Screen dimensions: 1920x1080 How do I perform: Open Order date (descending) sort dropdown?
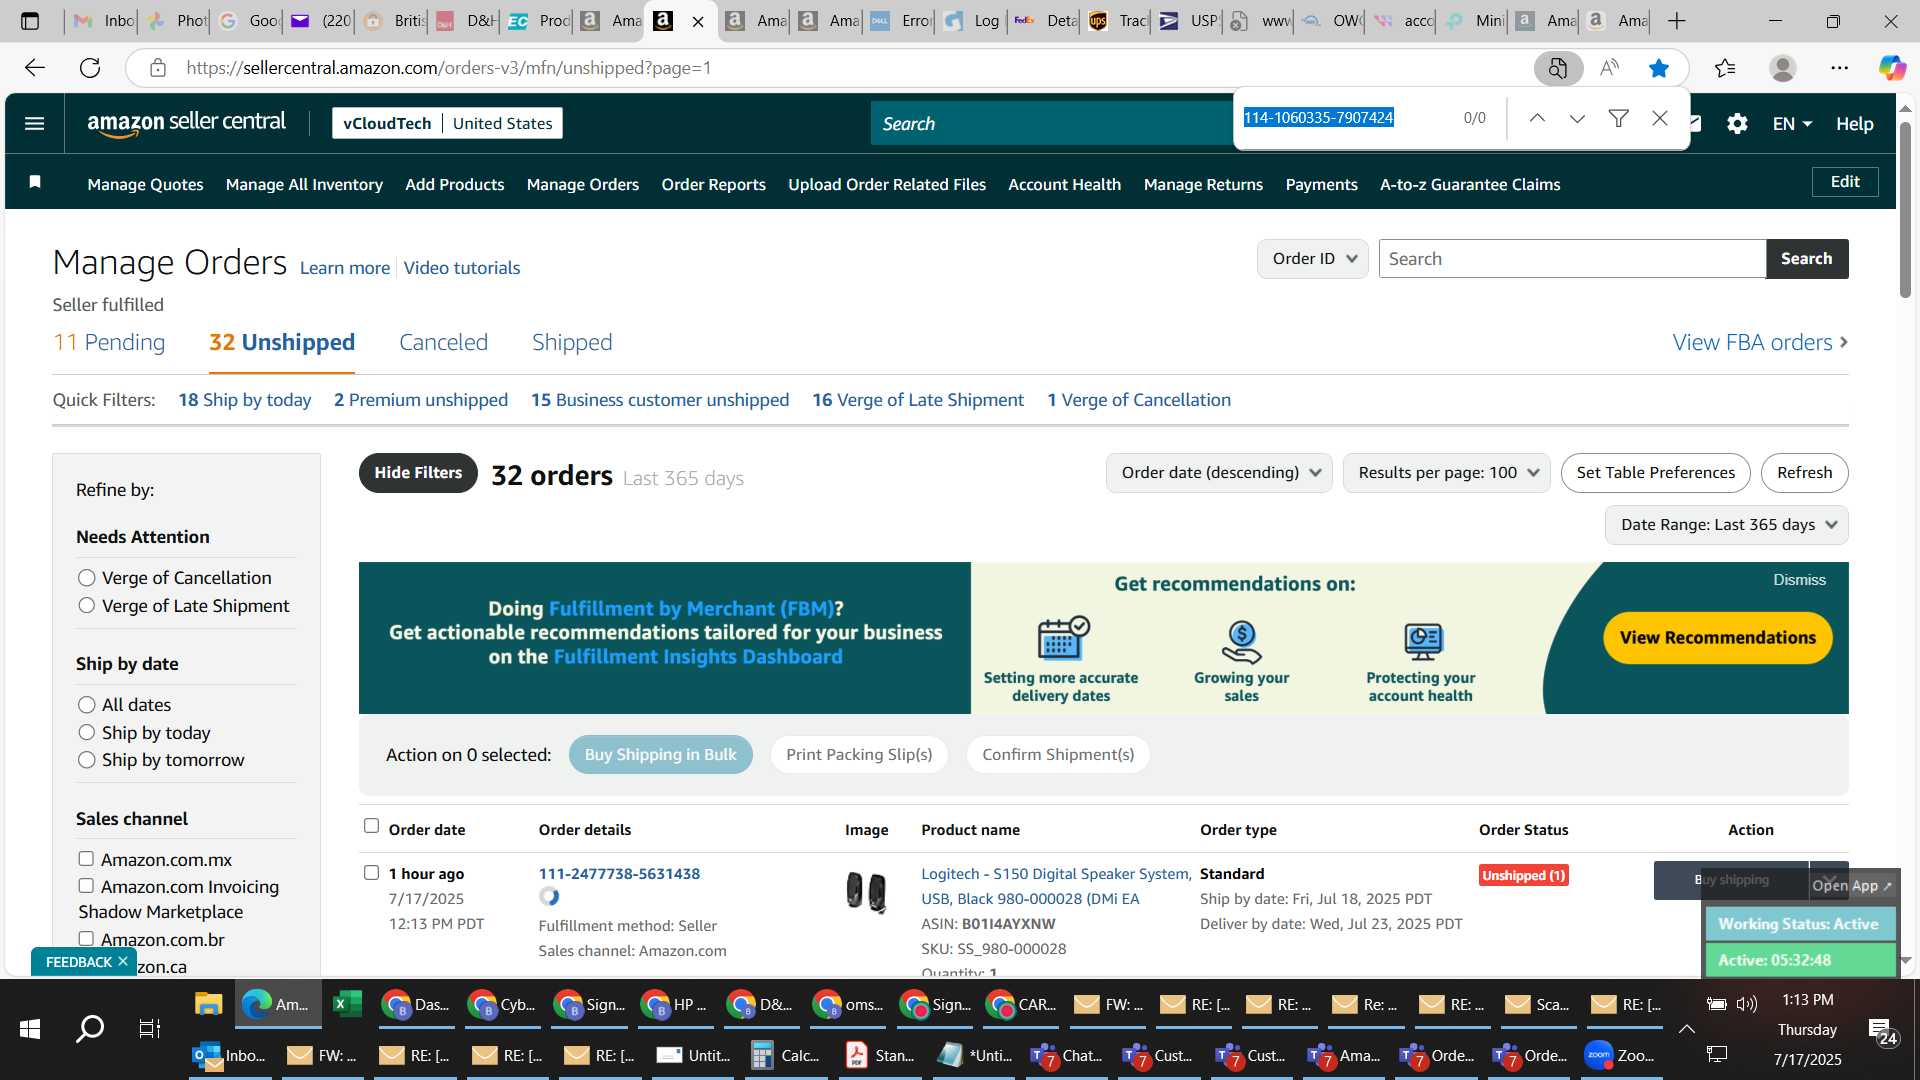(x=1219, y=473)
